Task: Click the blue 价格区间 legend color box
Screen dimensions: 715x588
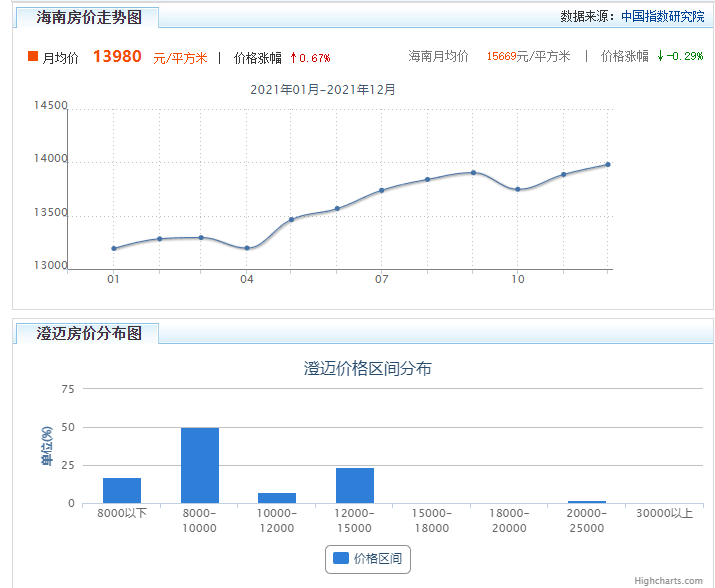Action: (341, 558)
